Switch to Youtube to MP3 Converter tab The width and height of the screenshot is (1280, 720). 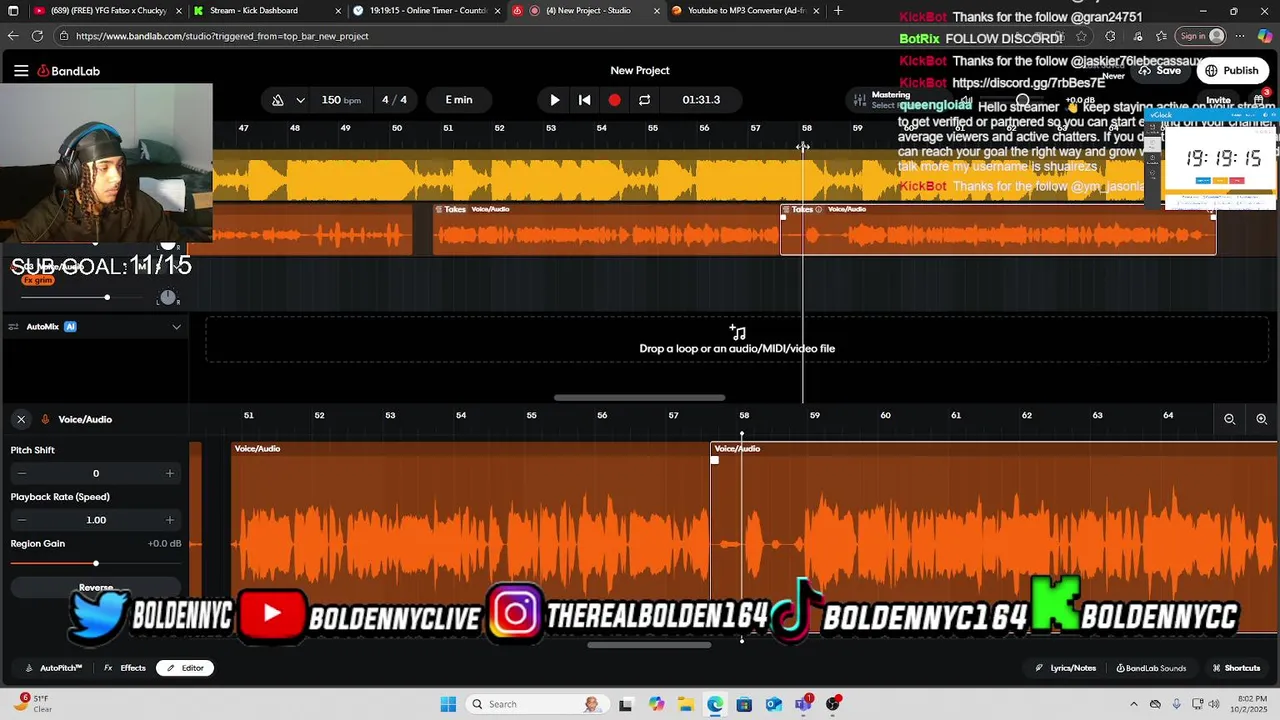click(x=745, y=11)
